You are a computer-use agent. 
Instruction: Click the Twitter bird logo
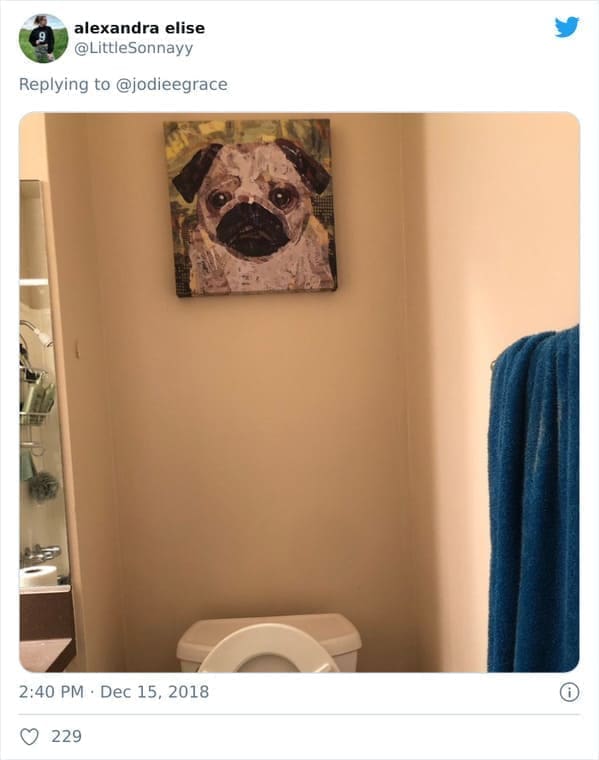coord(567,27)
